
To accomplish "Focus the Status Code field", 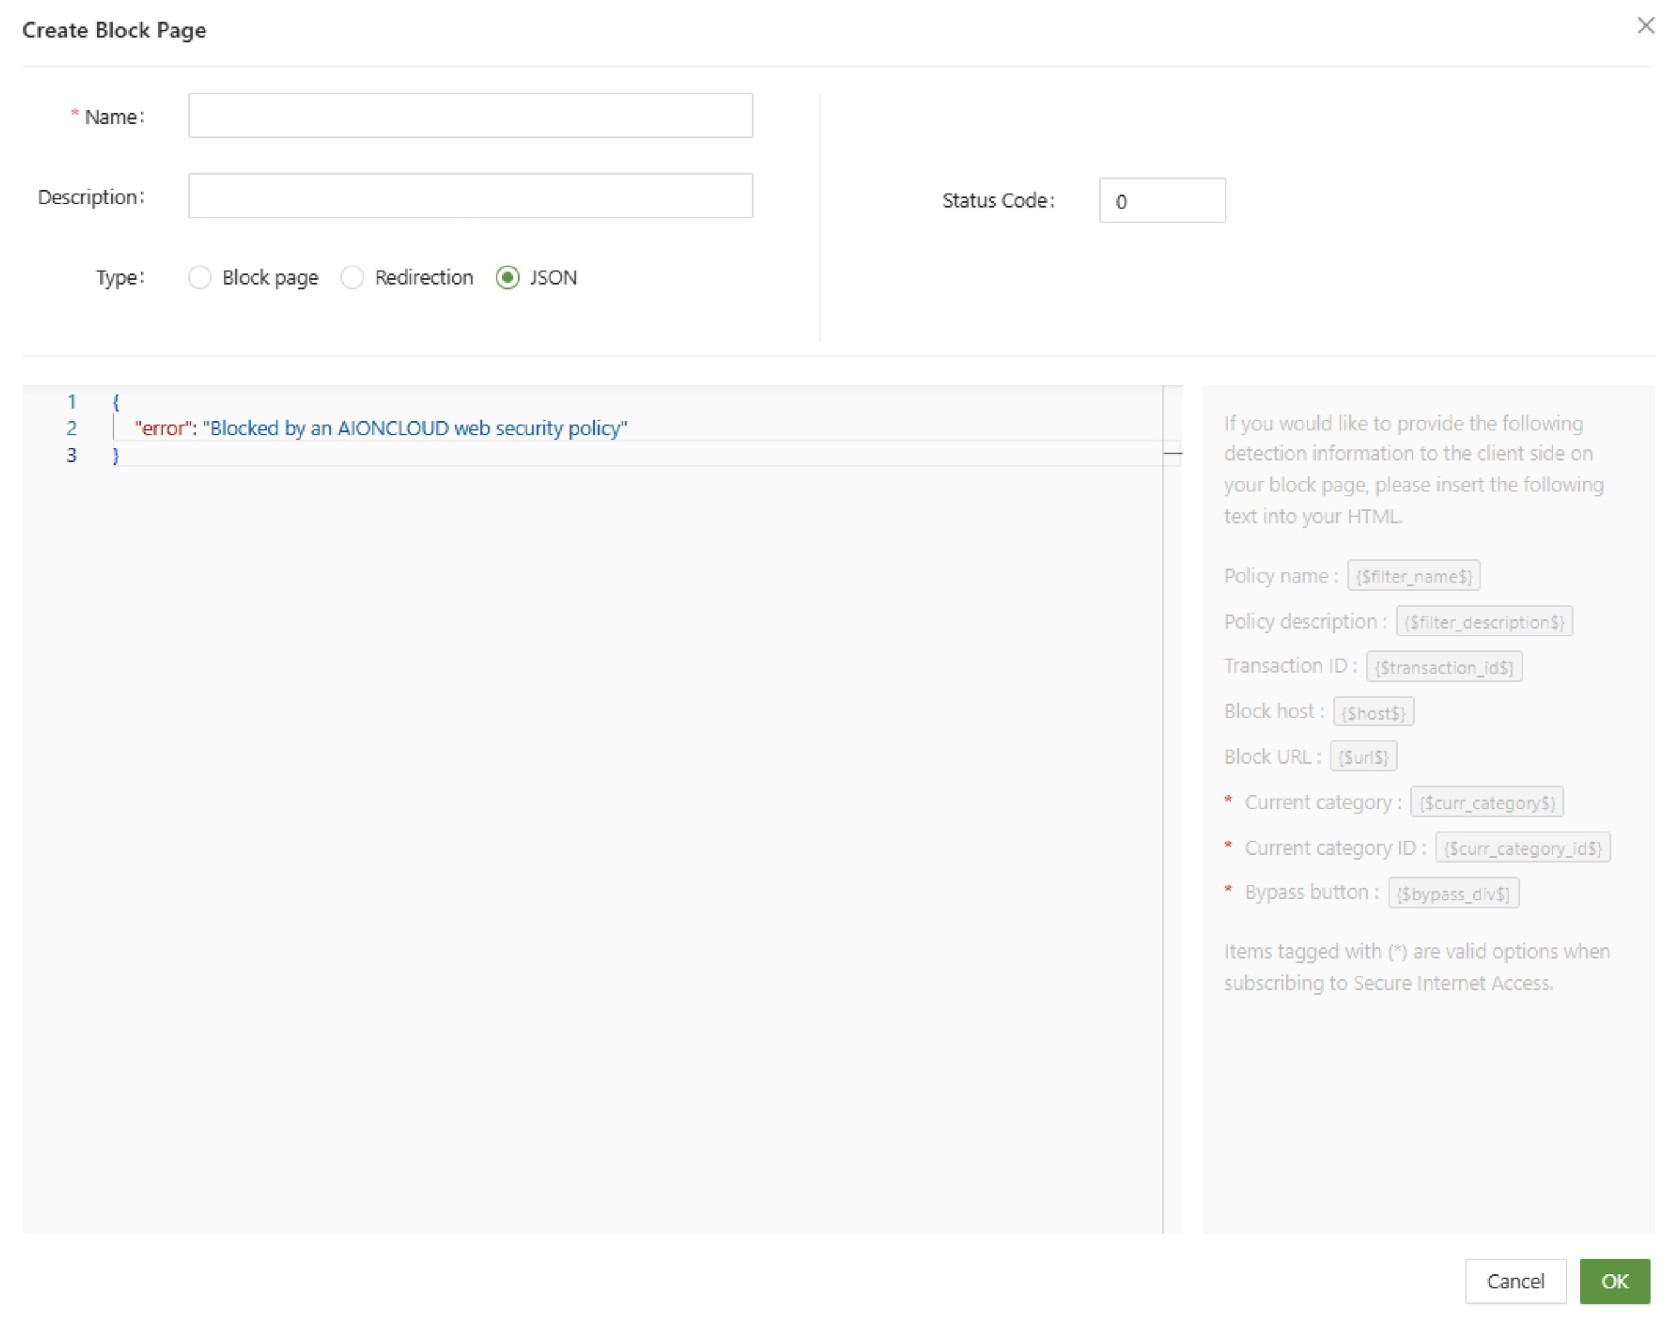I will pyautogui.click(x=1161, y=201).
